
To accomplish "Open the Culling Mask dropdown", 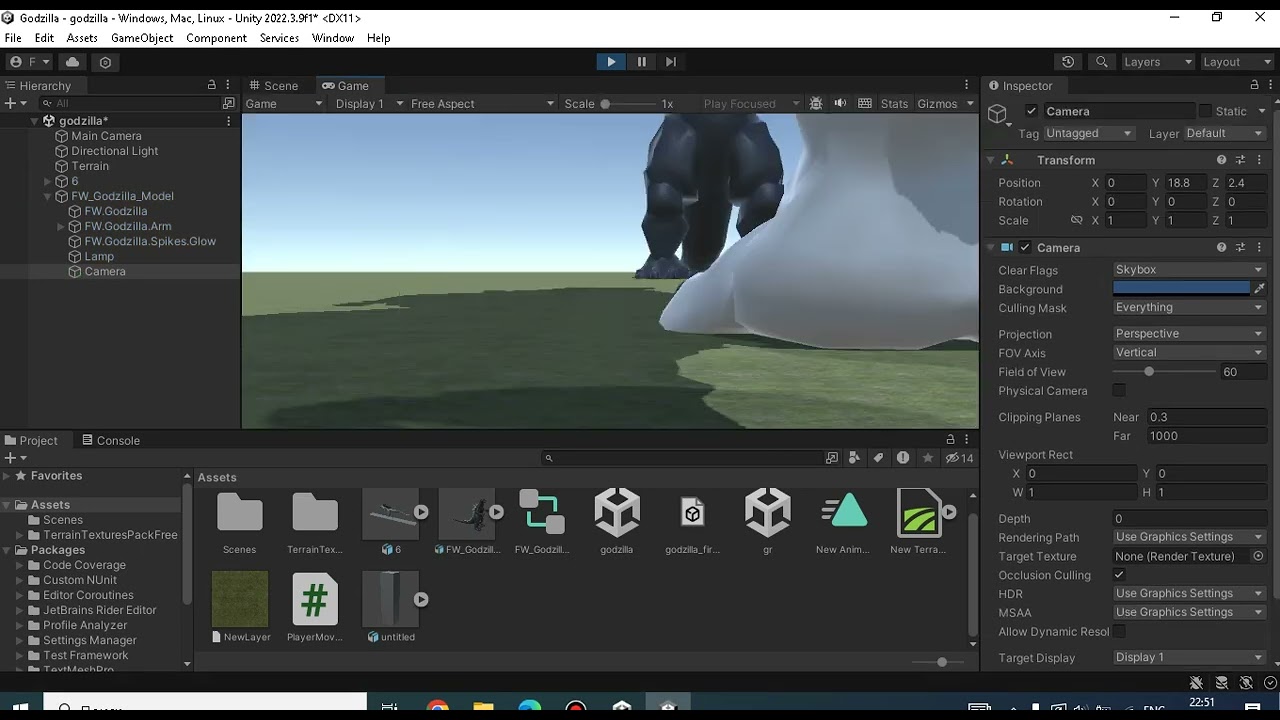I will [1189, 308].
